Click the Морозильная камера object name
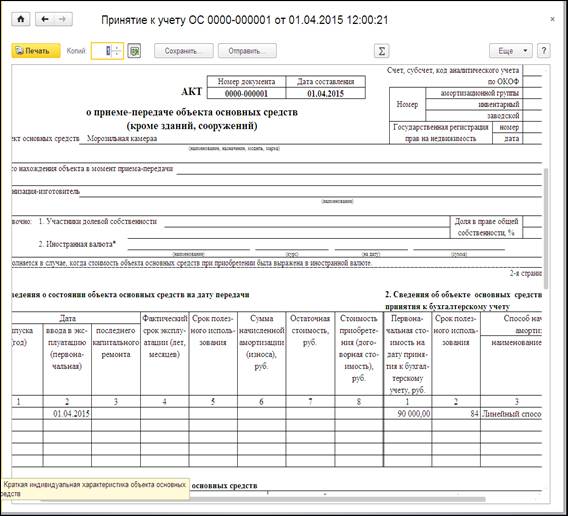The width and height of the screenshot is (568, 516). pos(122,138)
